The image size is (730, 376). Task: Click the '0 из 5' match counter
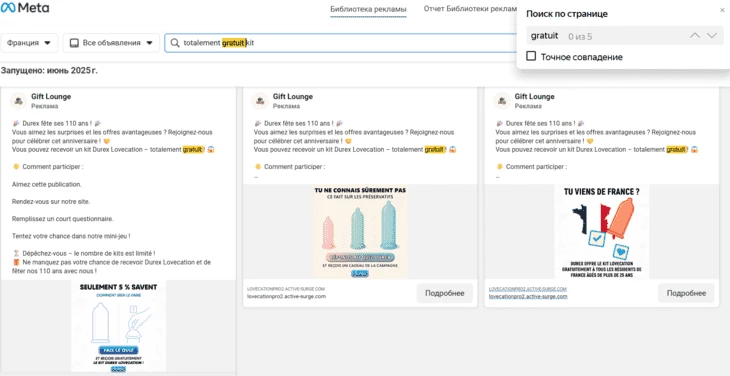pyautogui.click(x=580, y=36)
